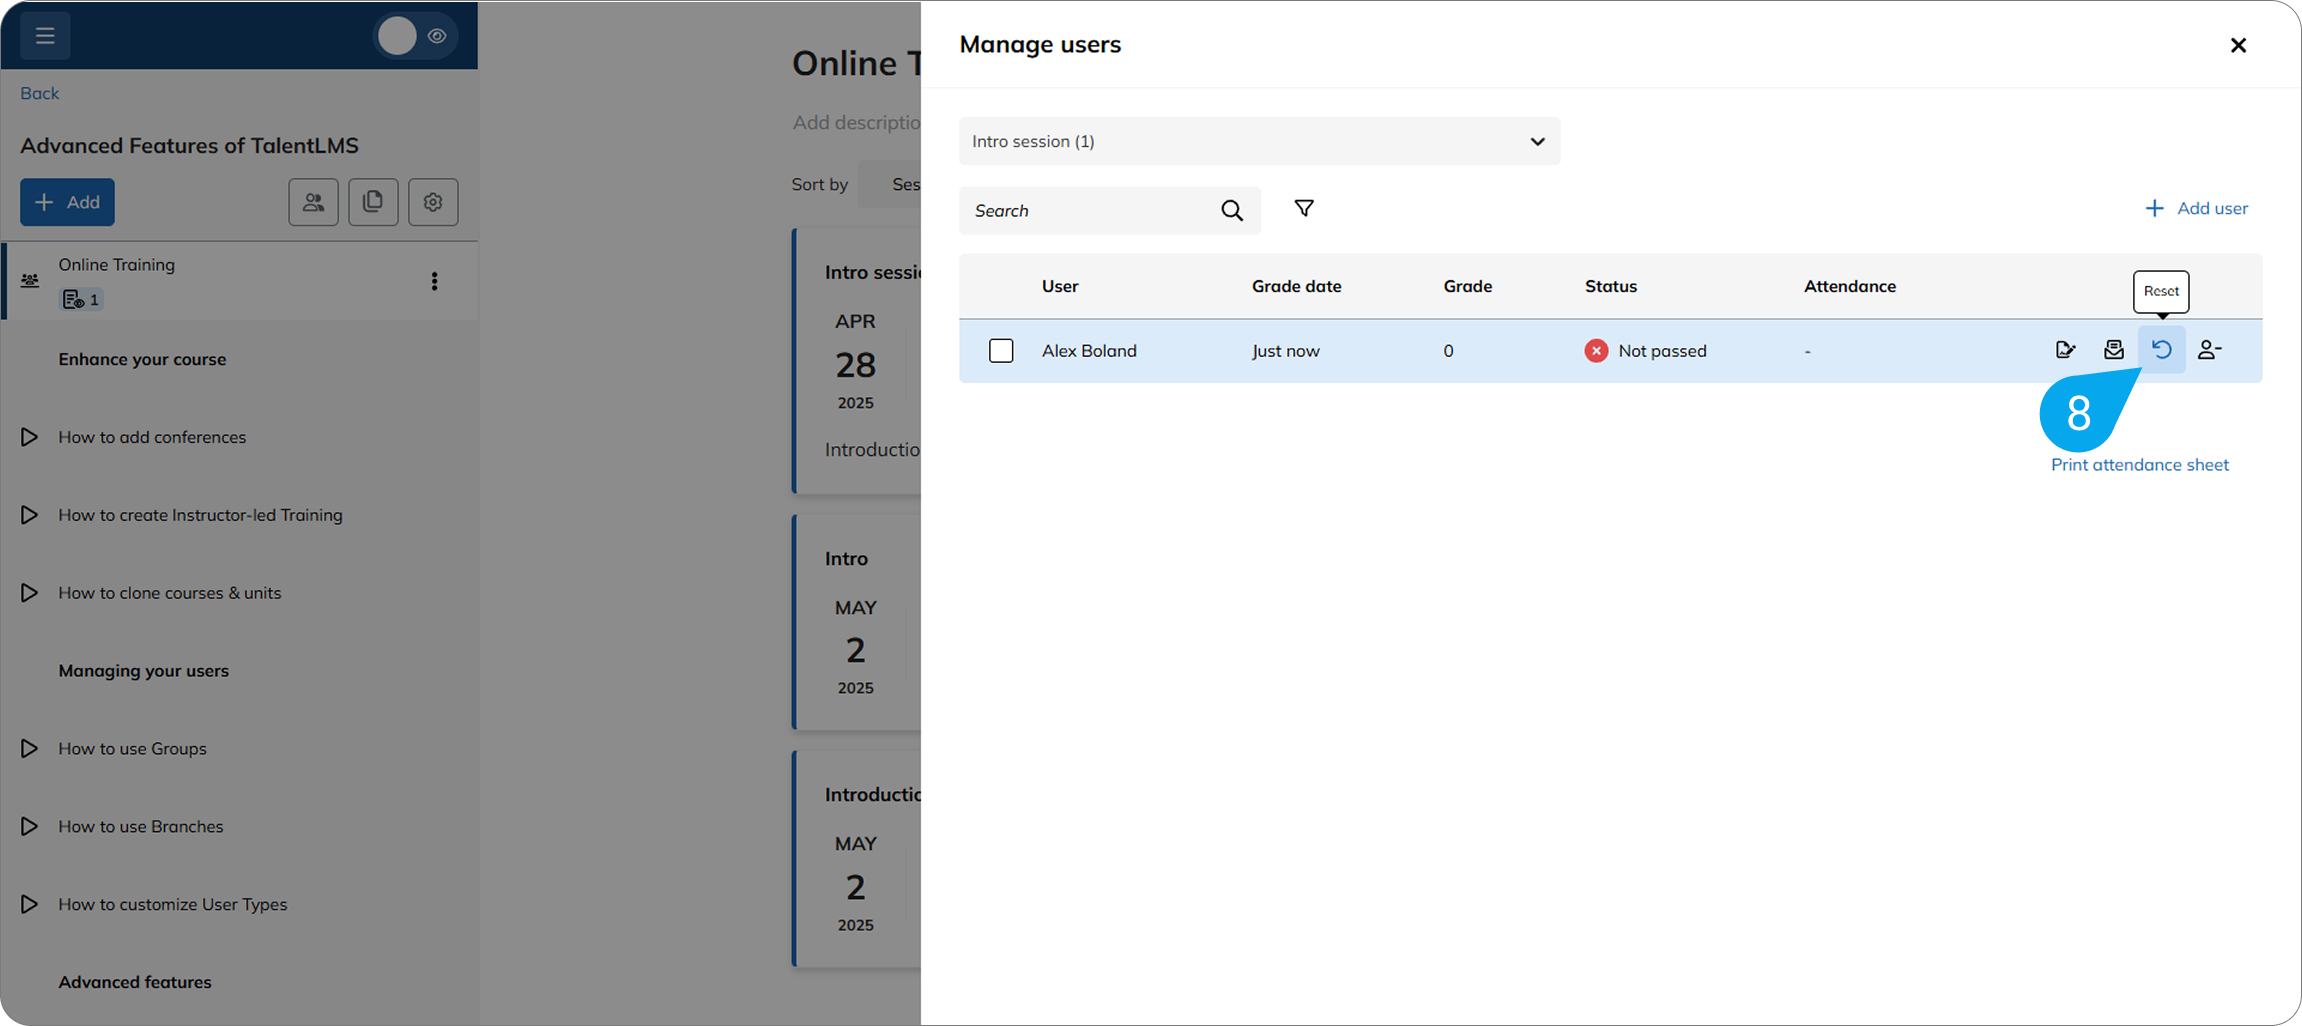Open the filter funnel icon

tap(1304, 208)
